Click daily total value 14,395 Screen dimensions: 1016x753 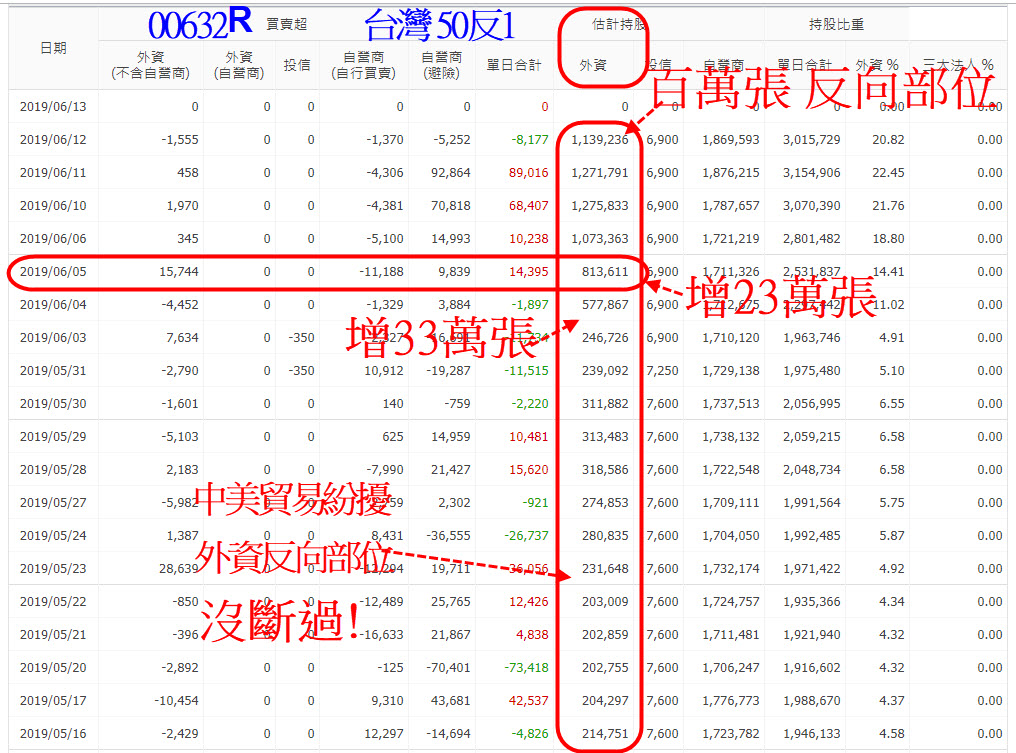click(x=528, y=272)
